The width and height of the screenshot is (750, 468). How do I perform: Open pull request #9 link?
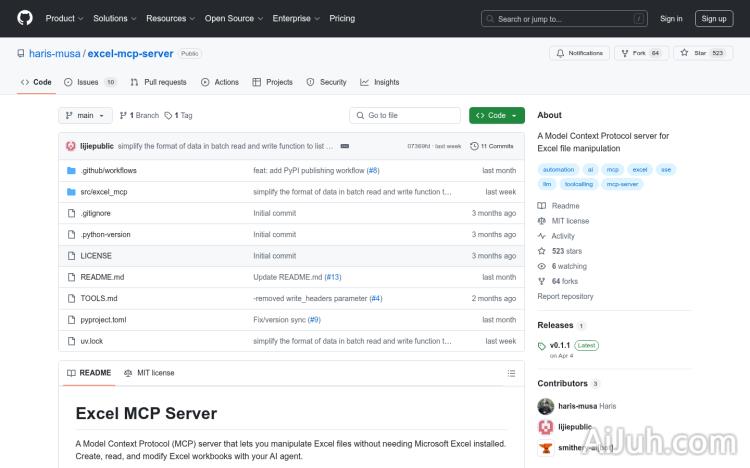(x=314, y=320)
